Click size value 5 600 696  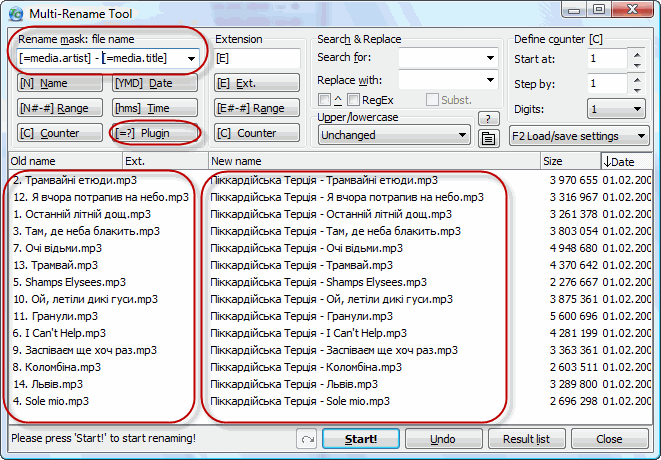[574, 316]
